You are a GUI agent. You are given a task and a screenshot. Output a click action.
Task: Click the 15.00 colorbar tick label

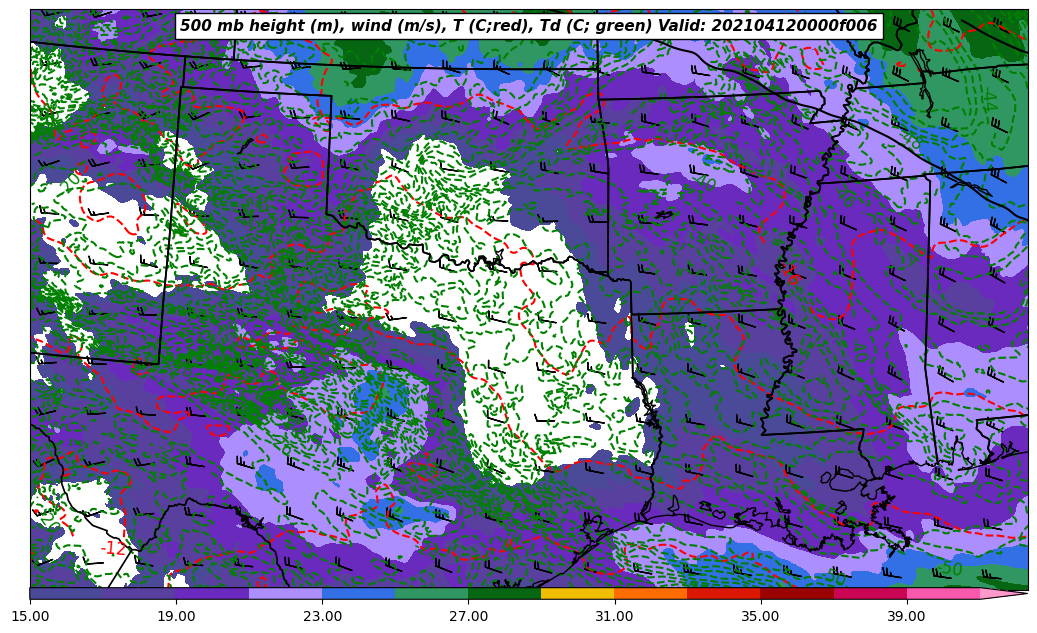click(x=30, y=616)
